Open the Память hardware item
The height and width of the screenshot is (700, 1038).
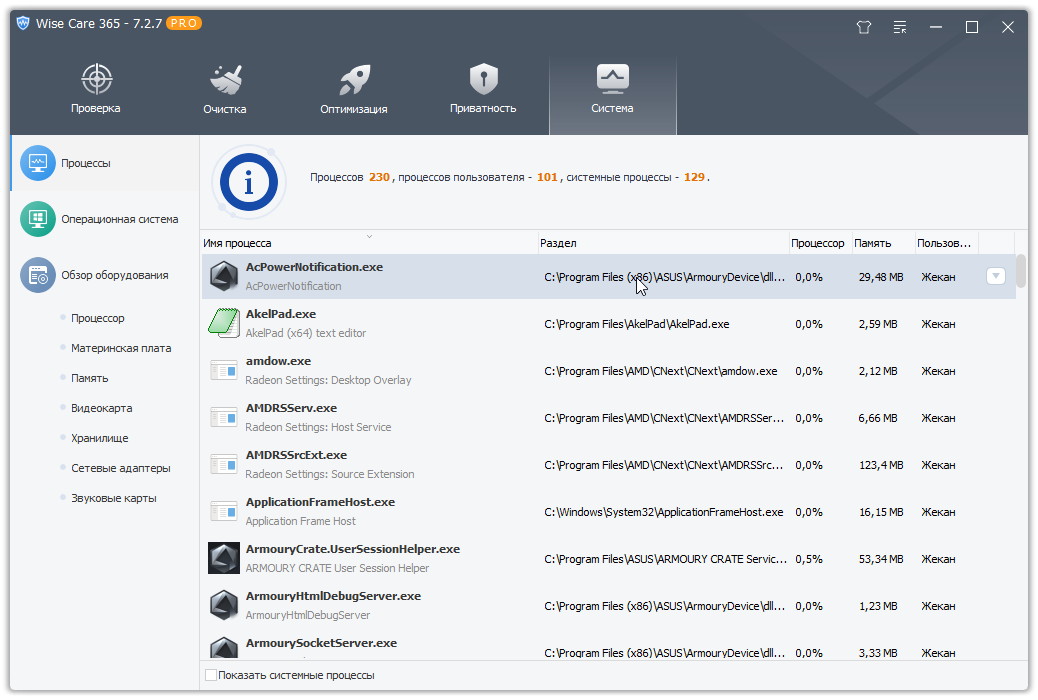point(89,378)
